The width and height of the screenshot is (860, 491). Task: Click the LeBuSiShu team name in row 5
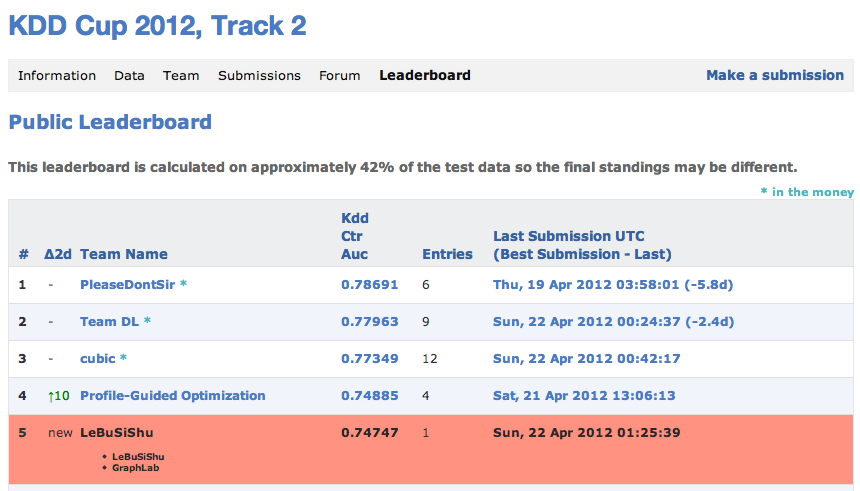(117, 432)
